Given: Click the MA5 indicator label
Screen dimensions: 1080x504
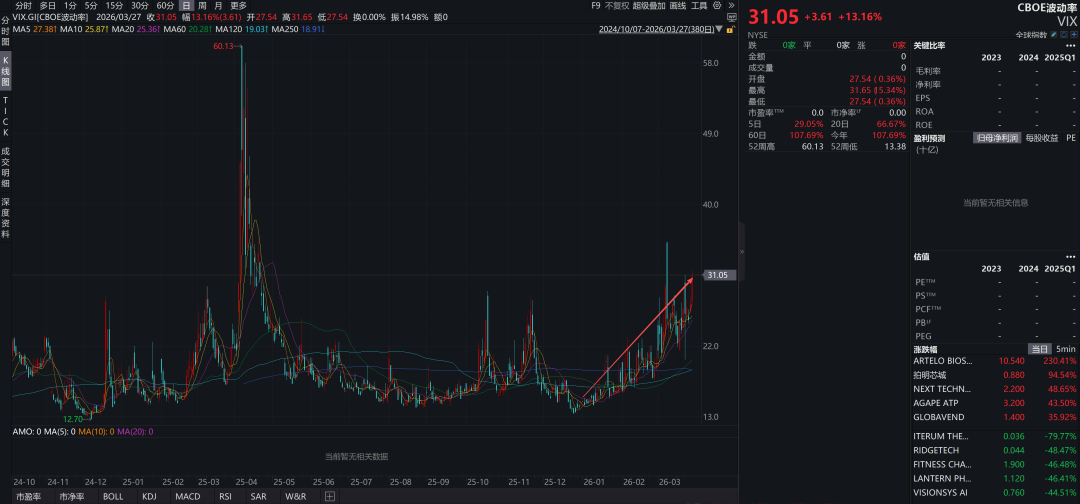Looking at the screenshot, I should (23, 30).
